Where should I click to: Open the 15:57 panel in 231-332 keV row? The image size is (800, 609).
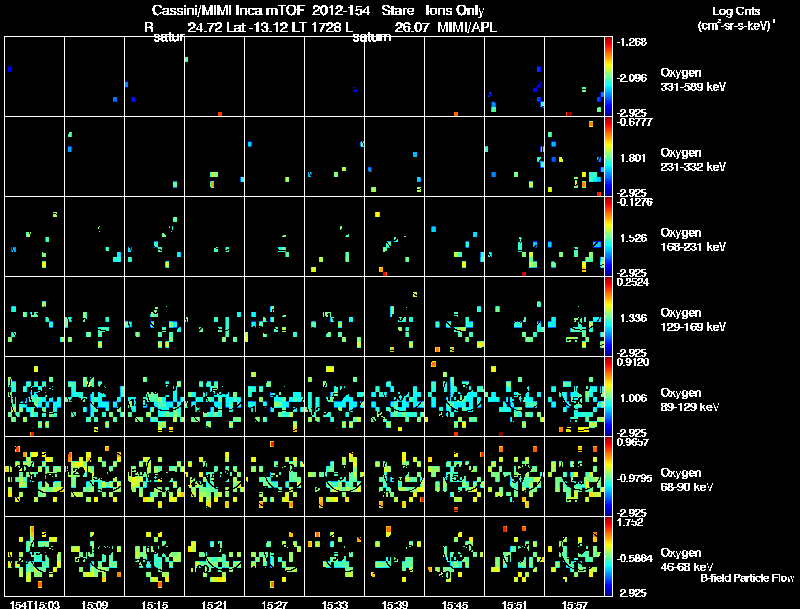tap(574, 156)
